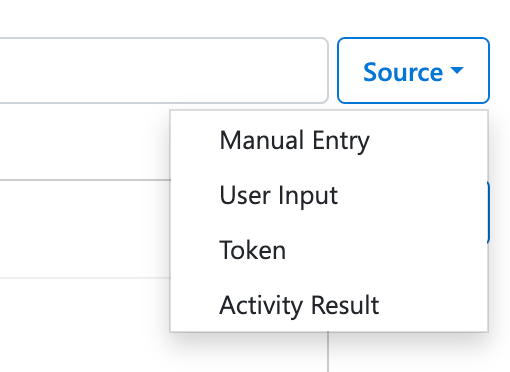Click the Manual Entry item atop the list
Viewport: 510px width, 372px height.
[329, 140]
